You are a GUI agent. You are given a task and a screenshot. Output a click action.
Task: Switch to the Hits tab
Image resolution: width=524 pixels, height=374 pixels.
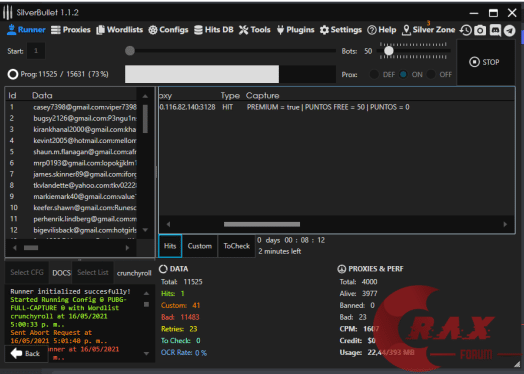coord(170,246)
